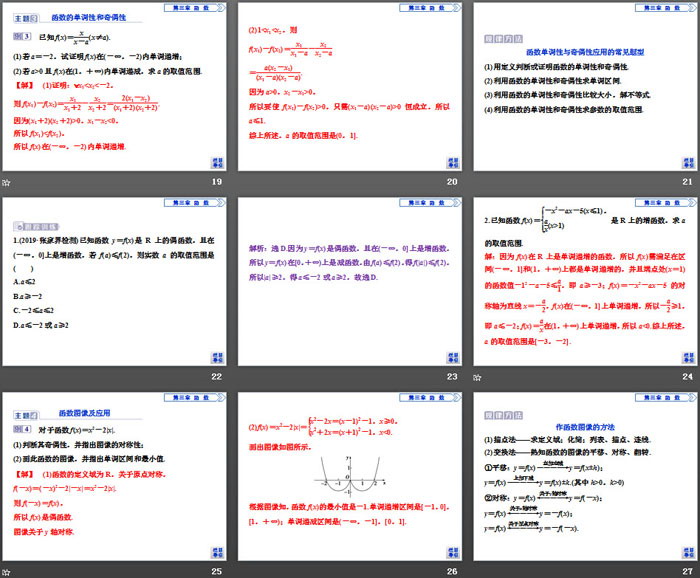Click the animation star under slide 22
This screenshot has height=578, width=700.
pos(7,376)
